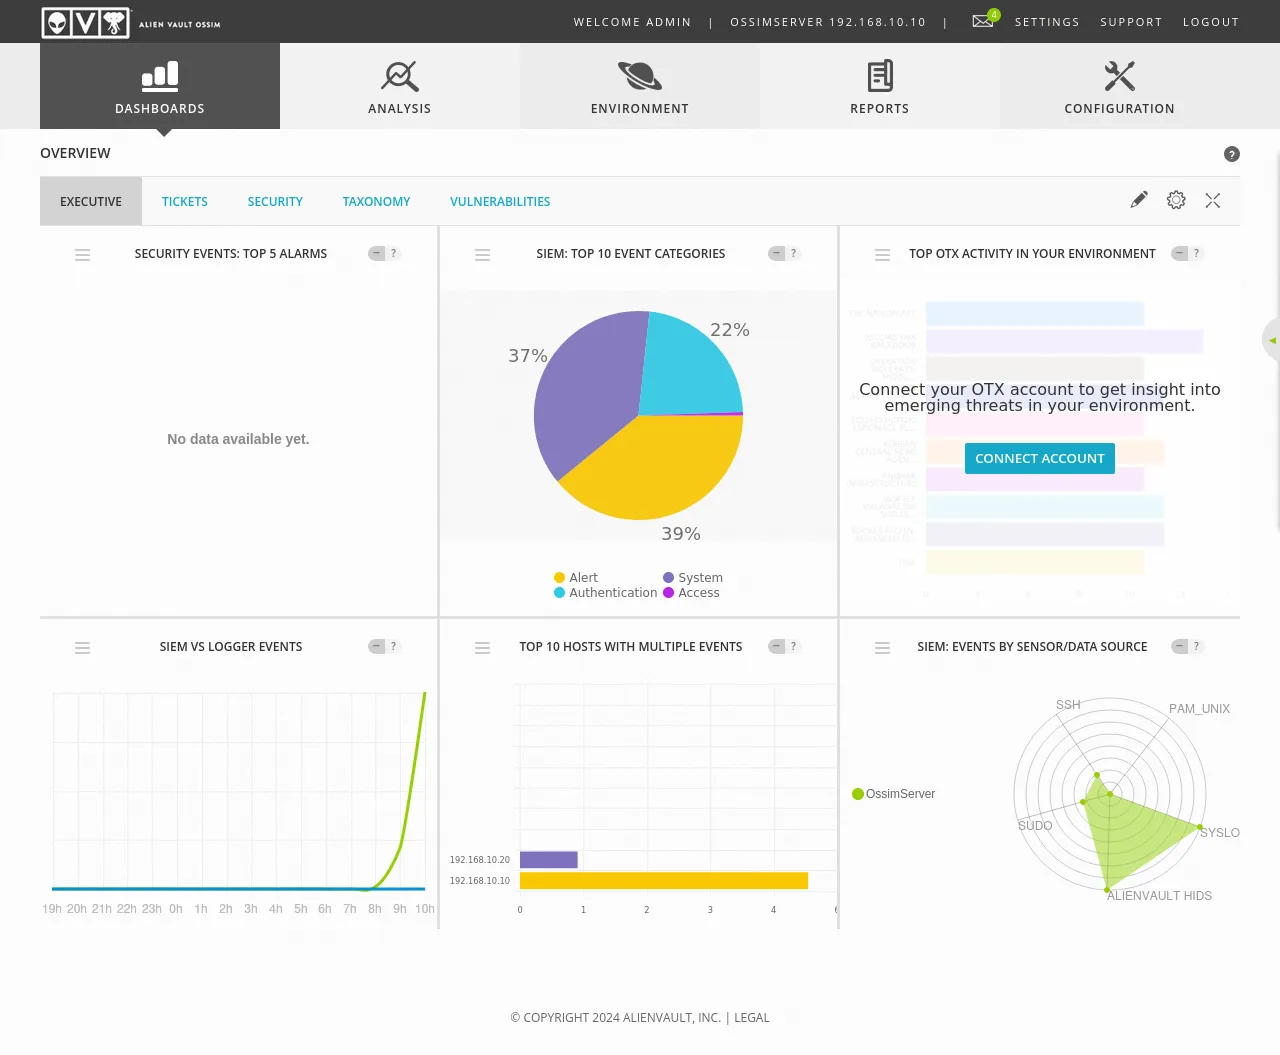Click the Logout link

1210,22
